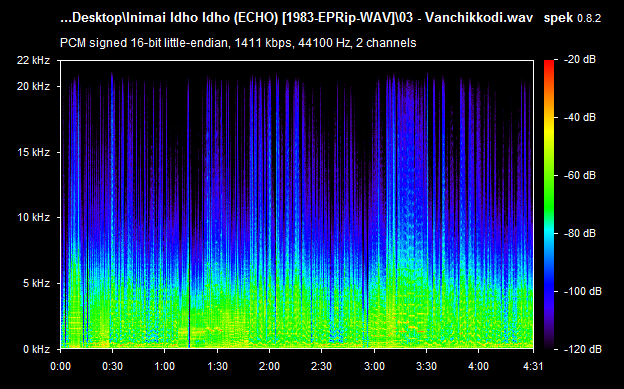The image size is (624, 389).
Task: Click the 4:31 end time label
Action: [533, 366]
